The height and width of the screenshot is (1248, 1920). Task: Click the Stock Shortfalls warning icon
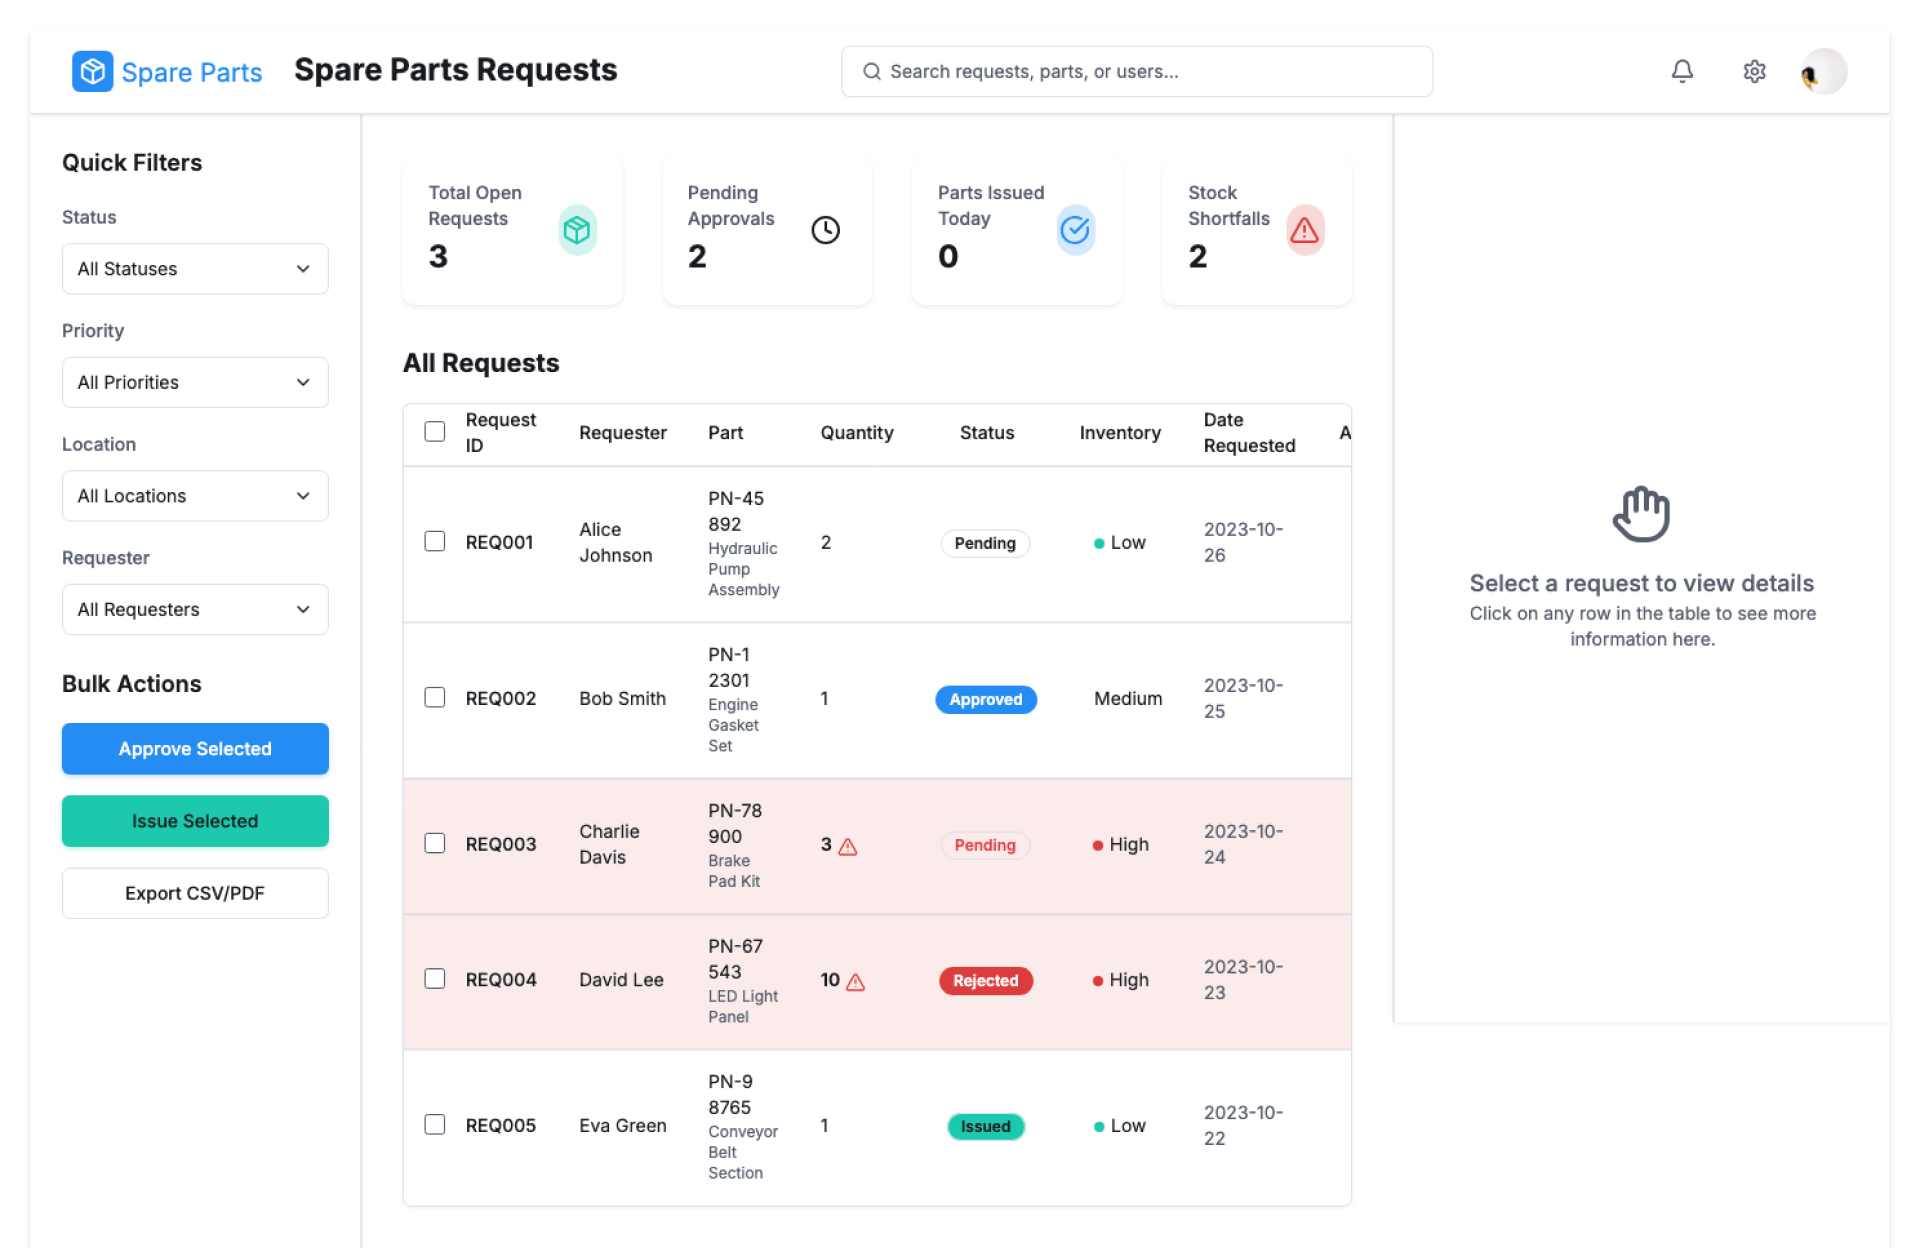1304,230
